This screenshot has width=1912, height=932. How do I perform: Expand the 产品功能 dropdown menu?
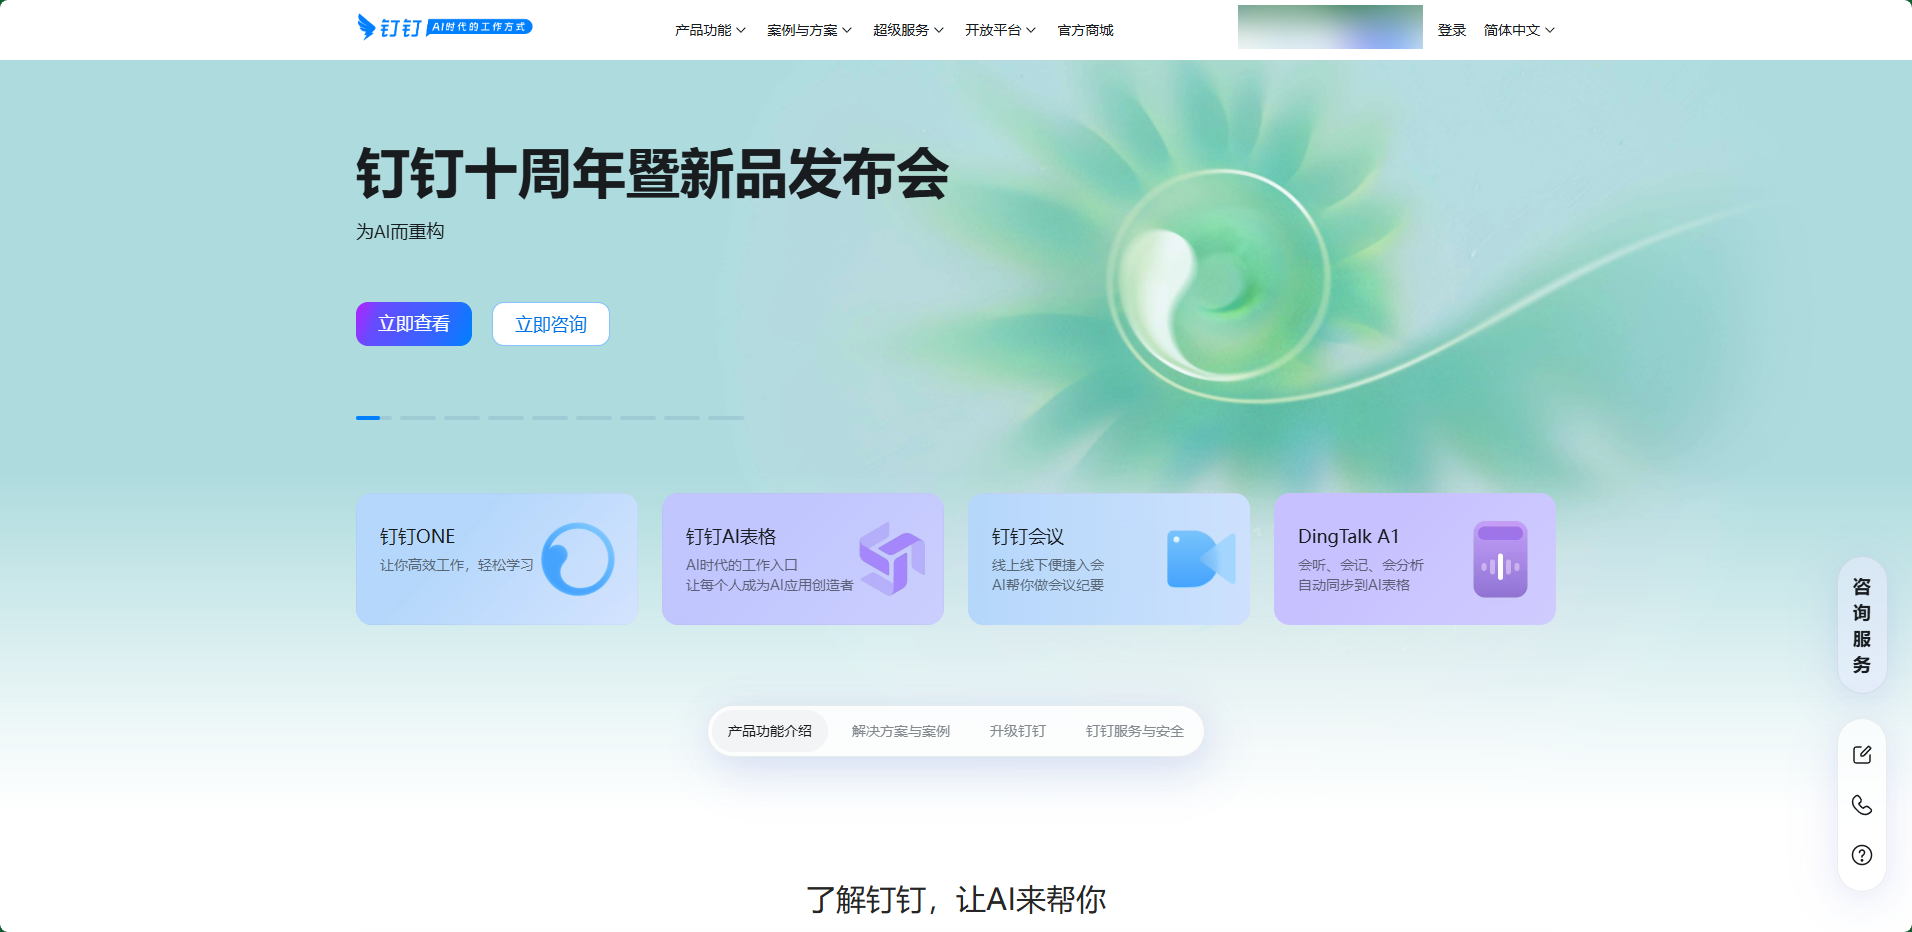coord(710,30)
